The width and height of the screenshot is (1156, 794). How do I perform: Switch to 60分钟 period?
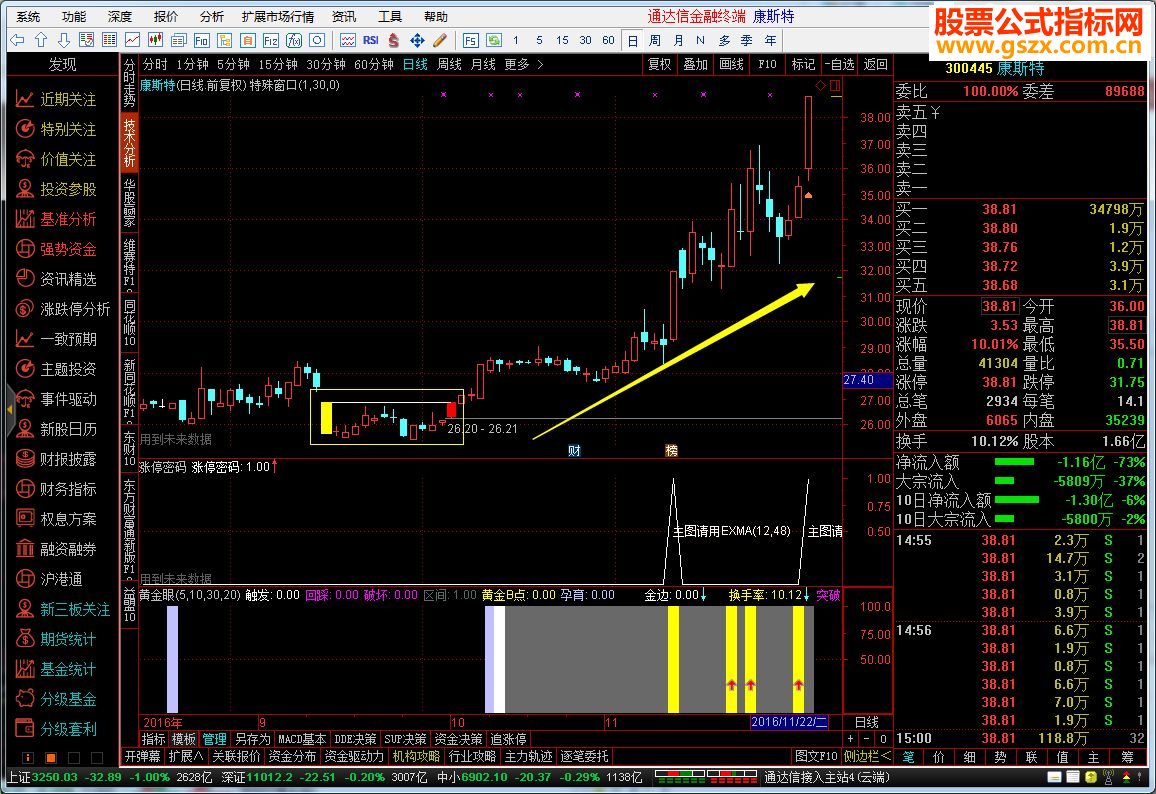374,64
